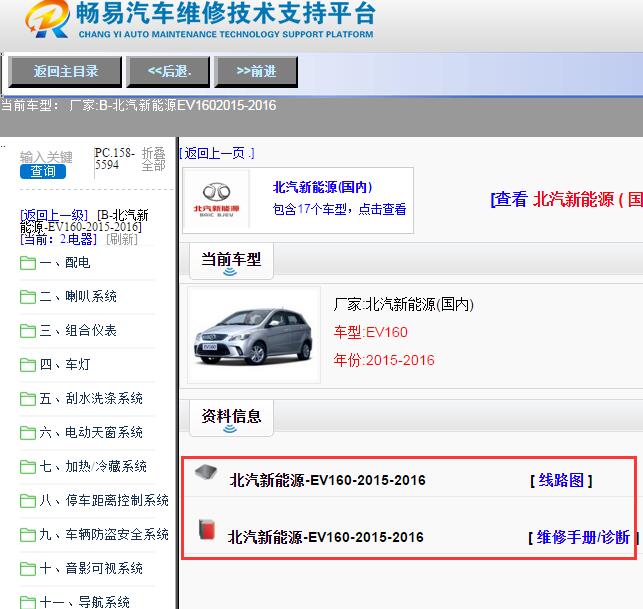This screenshot has height=609, width=643.
Task: Select the 资料信息 tab
Action: click(x=231, y=418)
